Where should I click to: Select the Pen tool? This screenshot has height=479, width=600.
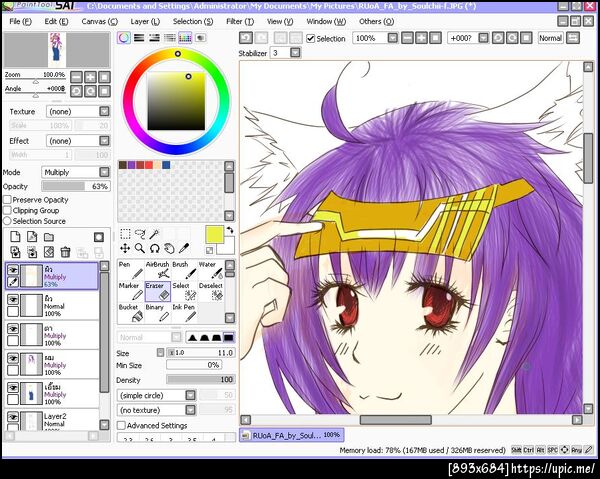point(130,270)
